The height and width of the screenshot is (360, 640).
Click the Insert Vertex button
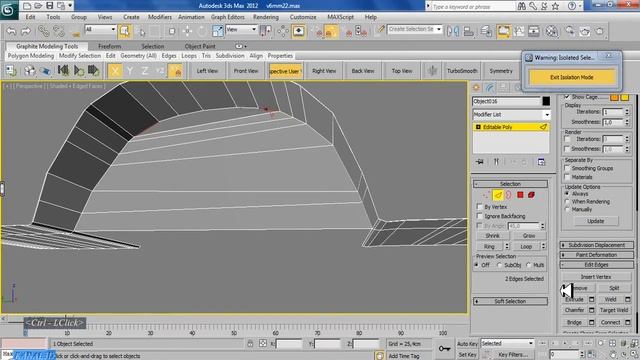596,277
